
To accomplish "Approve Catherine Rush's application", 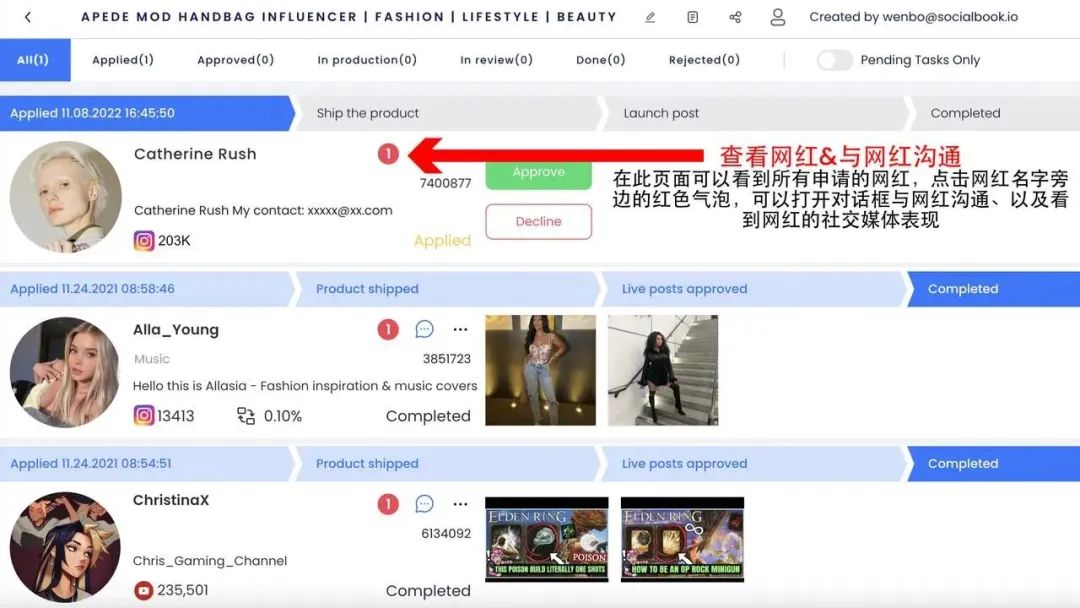I will (538, 173).
